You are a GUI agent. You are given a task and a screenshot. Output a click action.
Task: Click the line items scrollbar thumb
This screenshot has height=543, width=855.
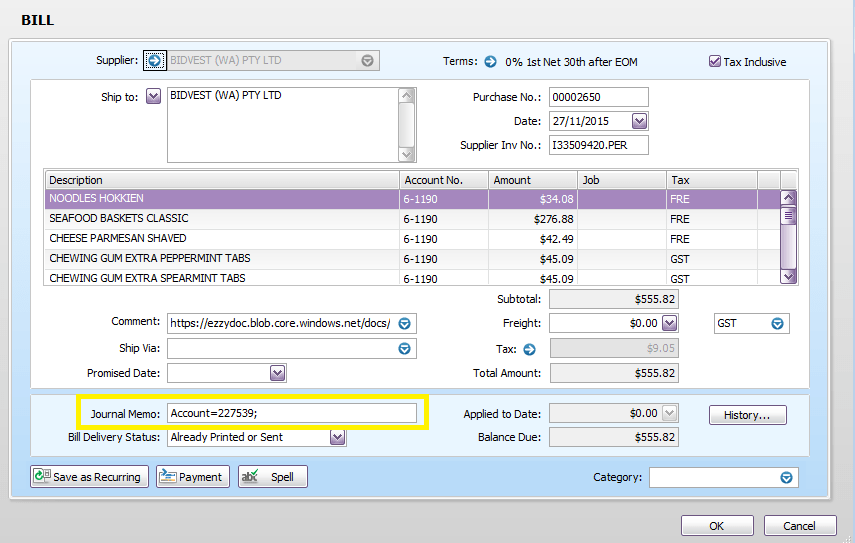click(x=788, y=216)
